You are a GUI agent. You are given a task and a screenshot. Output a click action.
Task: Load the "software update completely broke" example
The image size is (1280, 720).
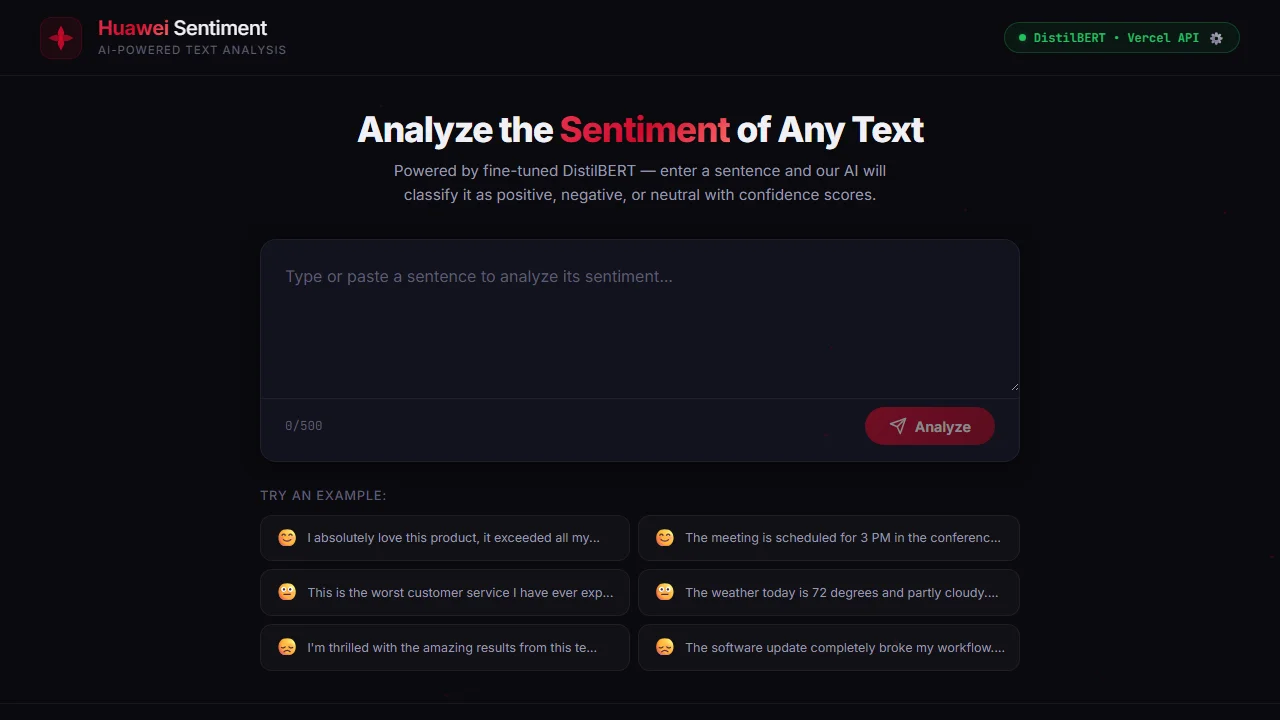(x=829, y=648)
